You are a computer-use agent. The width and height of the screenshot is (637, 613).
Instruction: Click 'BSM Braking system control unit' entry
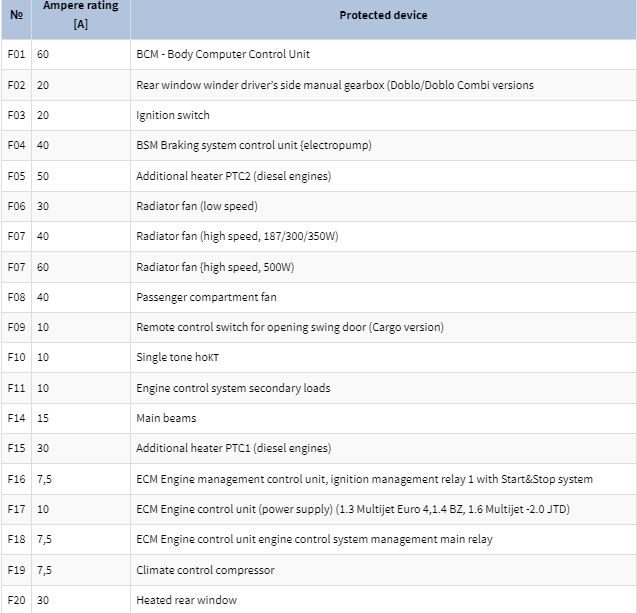(x=253, y=145)
